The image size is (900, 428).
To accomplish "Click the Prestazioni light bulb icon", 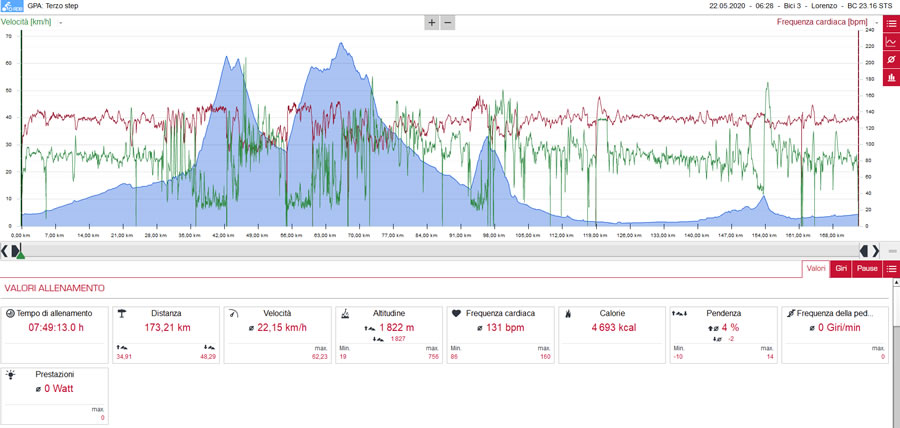I will [11, 374].
